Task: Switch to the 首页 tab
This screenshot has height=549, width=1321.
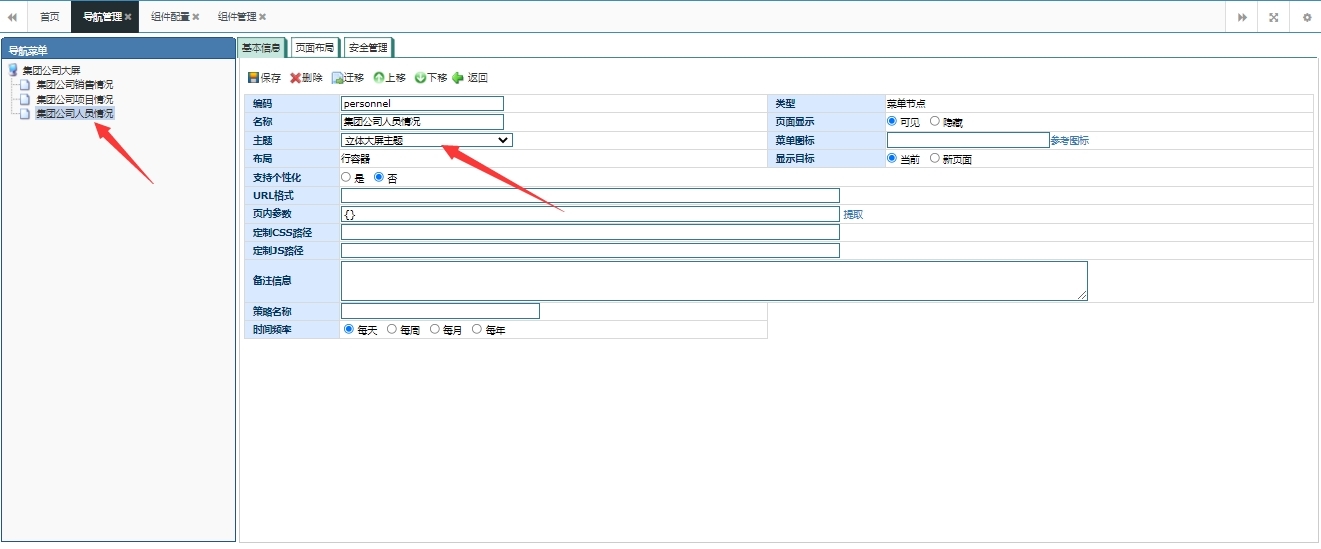Action: [50, 17]
